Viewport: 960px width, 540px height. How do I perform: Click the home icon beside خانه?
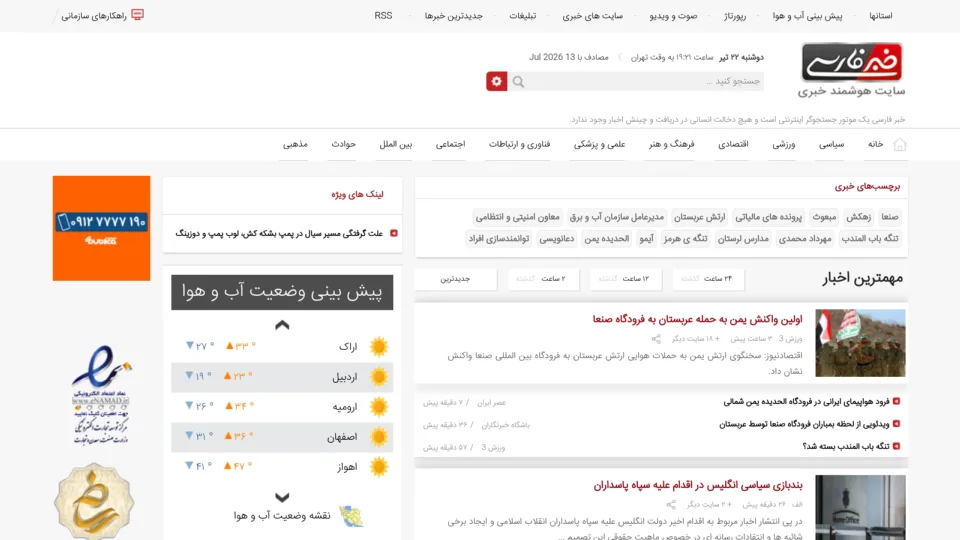(899, 144)
